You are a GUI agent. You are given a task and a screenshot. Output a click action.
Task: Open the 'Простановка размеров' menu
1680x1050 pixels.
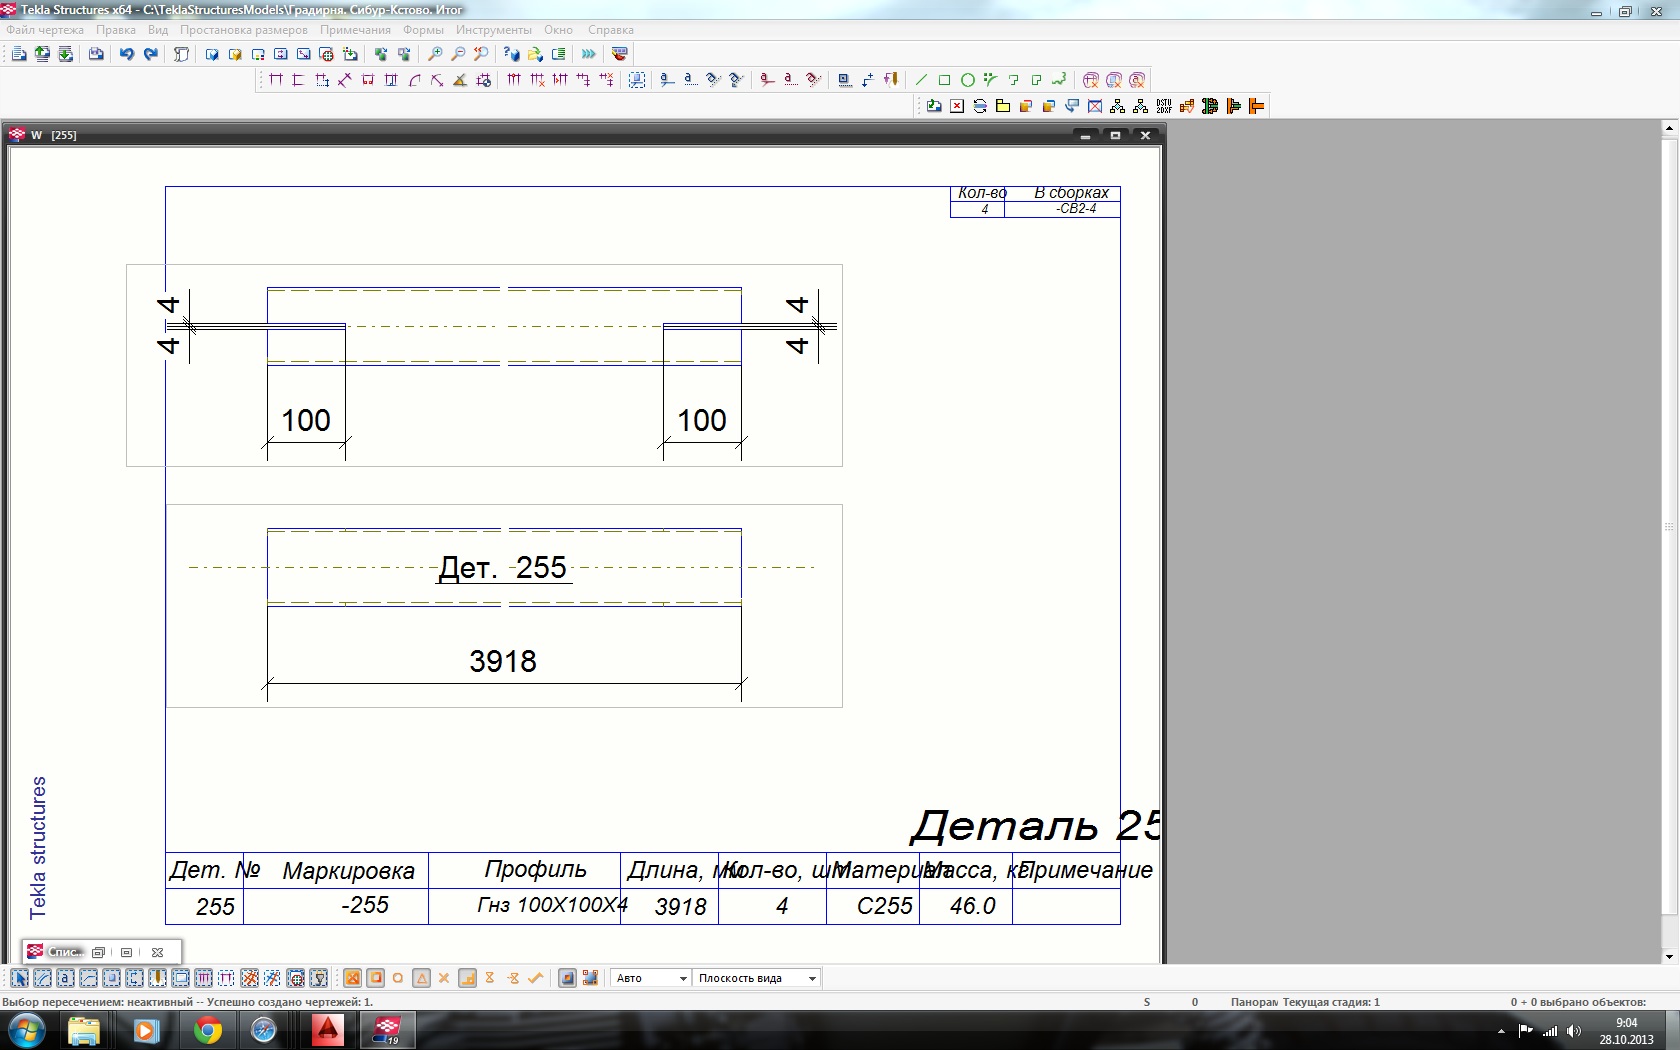[244, 30]
